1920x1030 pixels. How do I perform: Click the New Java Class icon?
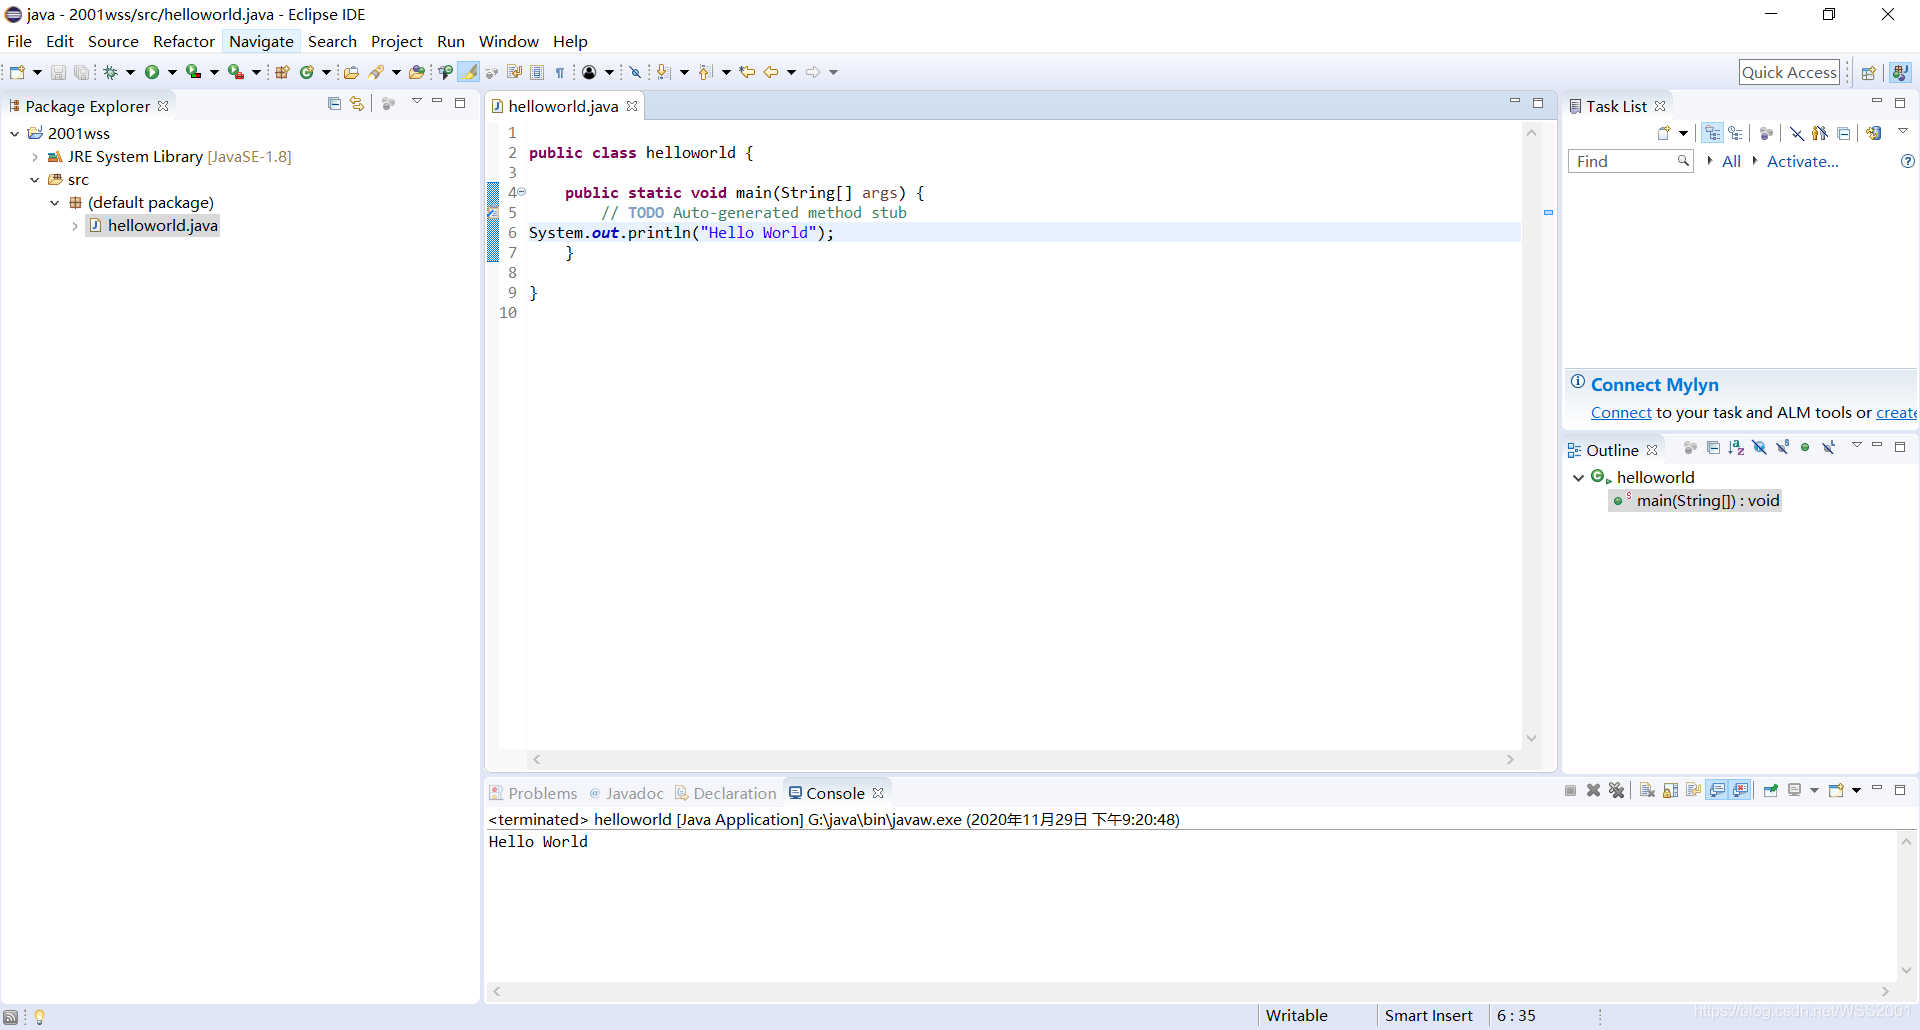coord(307,72)
